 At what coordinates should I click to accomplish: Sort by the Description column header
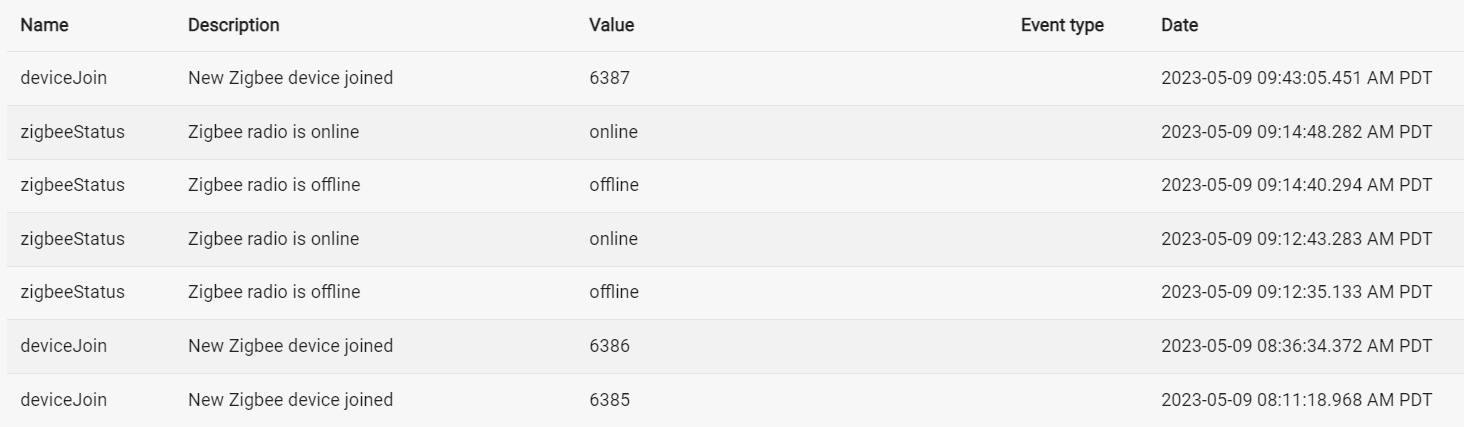coord(234,25)
